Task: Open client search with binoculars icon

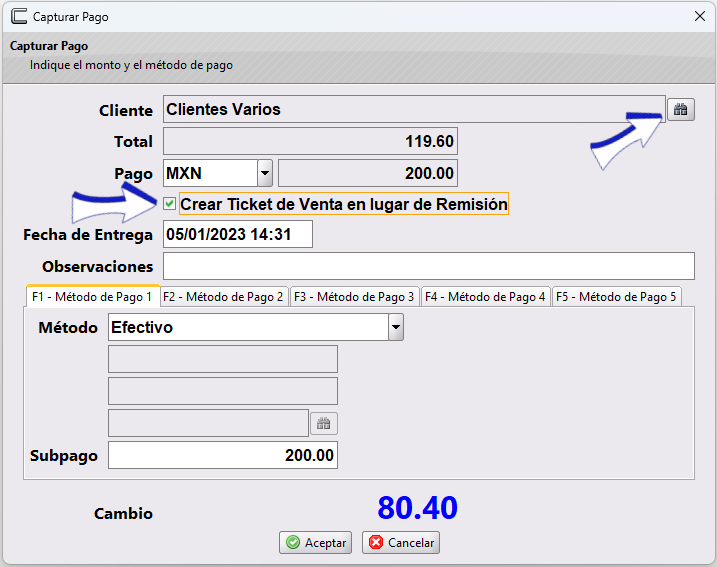Action: [680, 110]
